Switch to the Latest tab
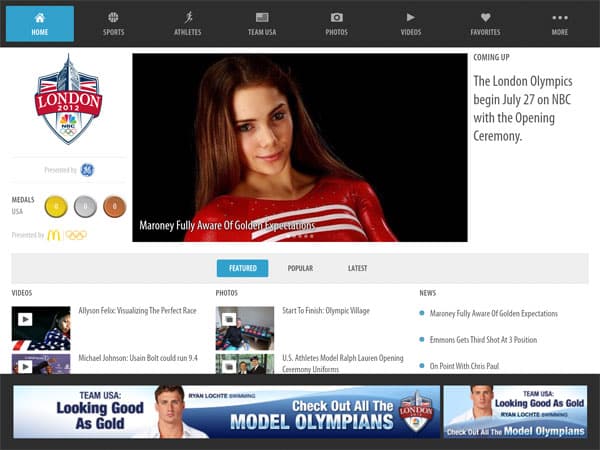The width and height of the screenshot is (600, 450). click(357, 268)
